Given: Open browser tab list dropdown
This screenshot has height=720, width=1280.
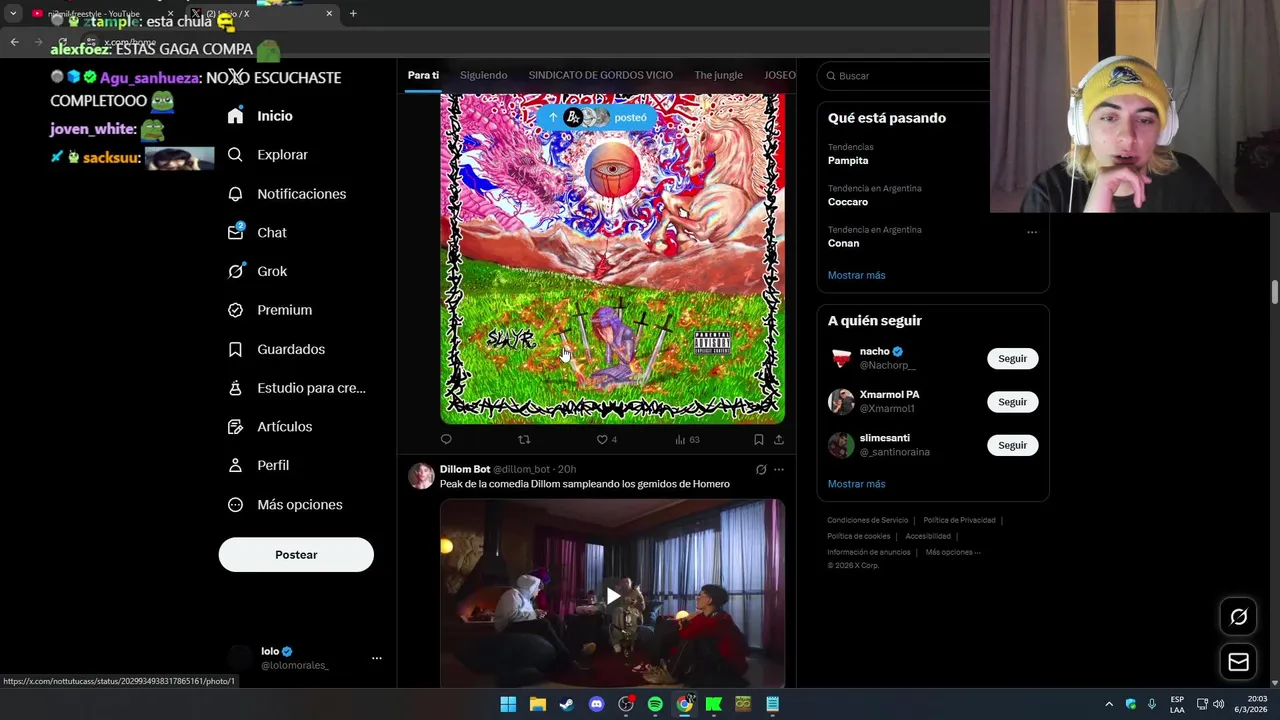Looking at the screenshot, I should [x=13, y=14].
